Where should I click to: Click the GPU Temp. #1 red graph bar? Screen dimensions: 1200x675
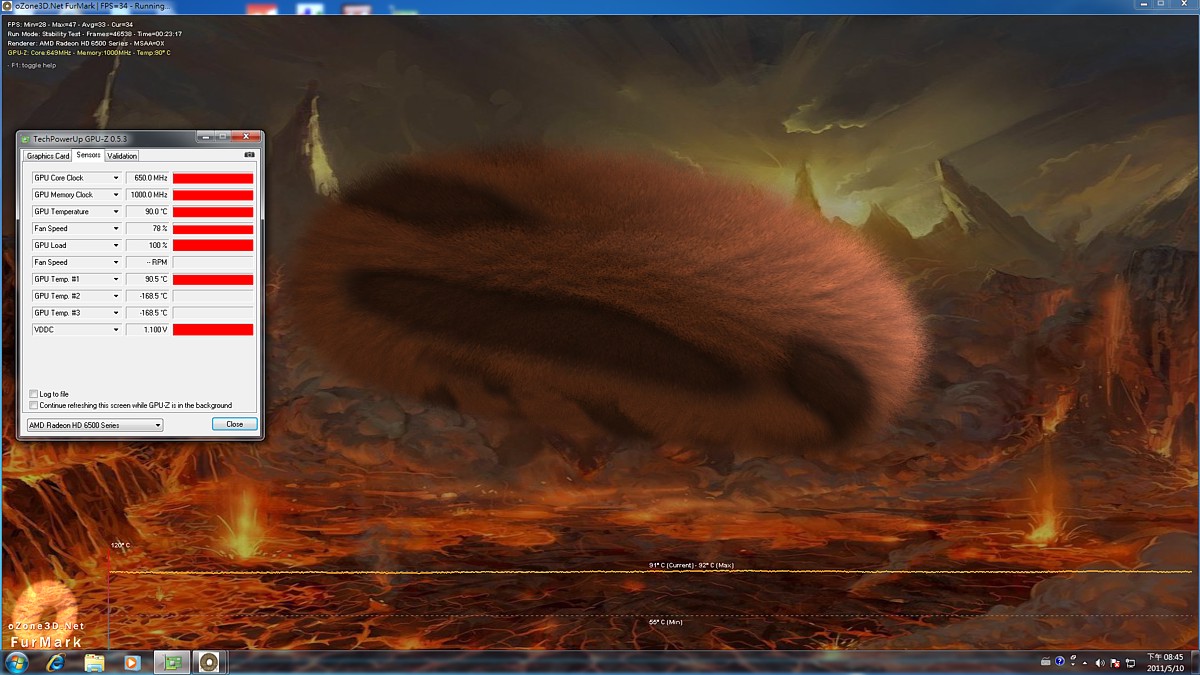click(x=213, y=279)
